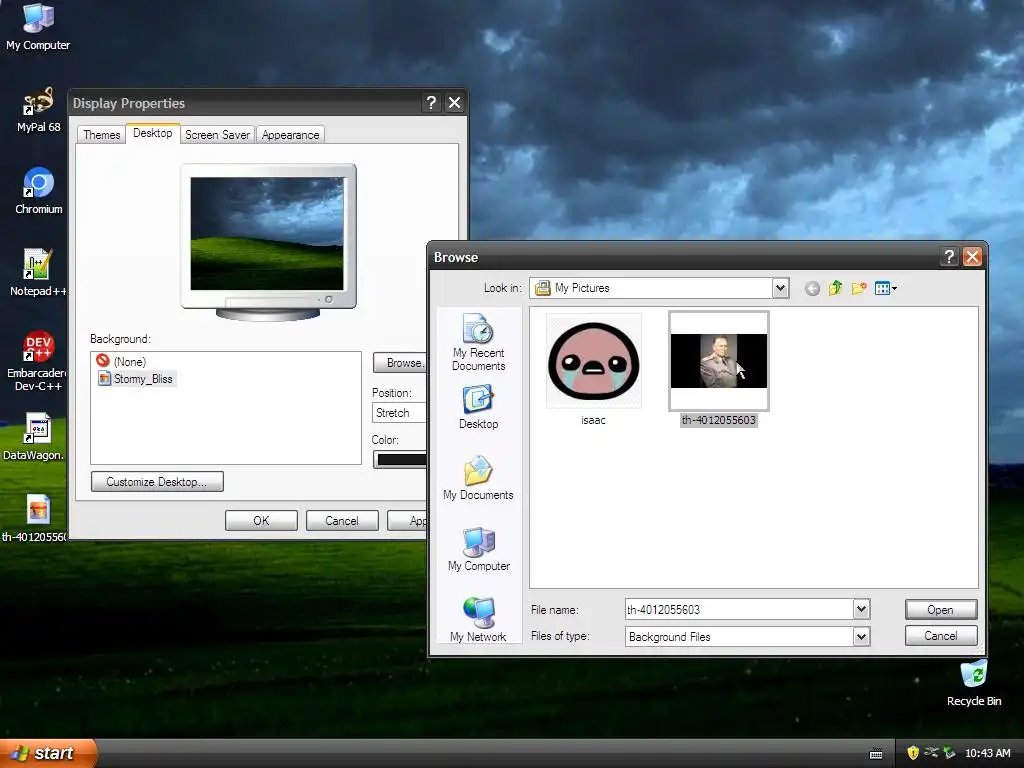Open the Recycle Bin
1024x768 pixels.
pos(974,683)
